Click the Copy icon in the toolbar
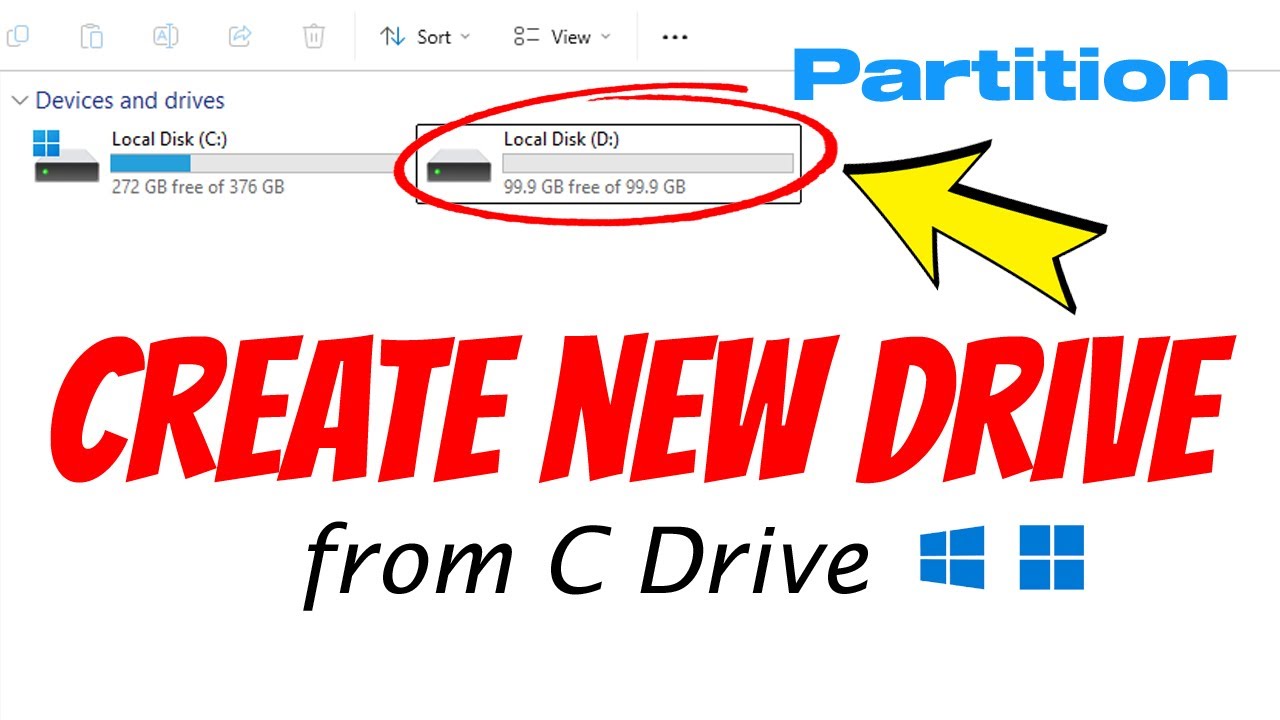Viewport: 1280px width, 720px height. click(x=18, y=36)
